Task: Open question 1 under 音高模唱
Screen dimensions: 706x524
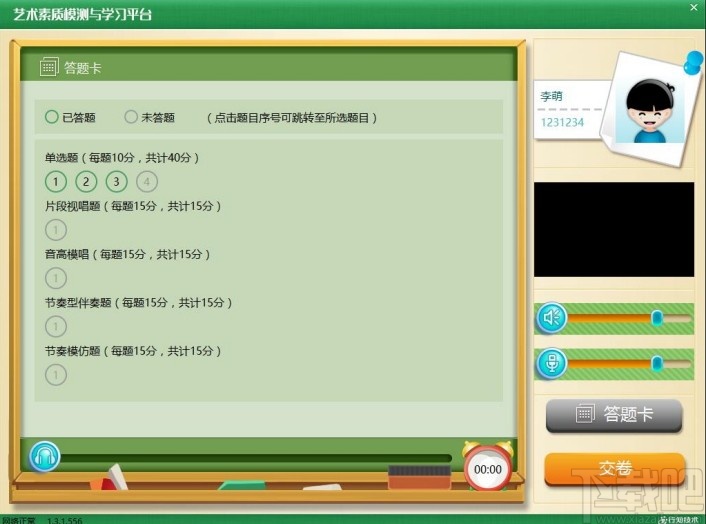Action: 56,278
